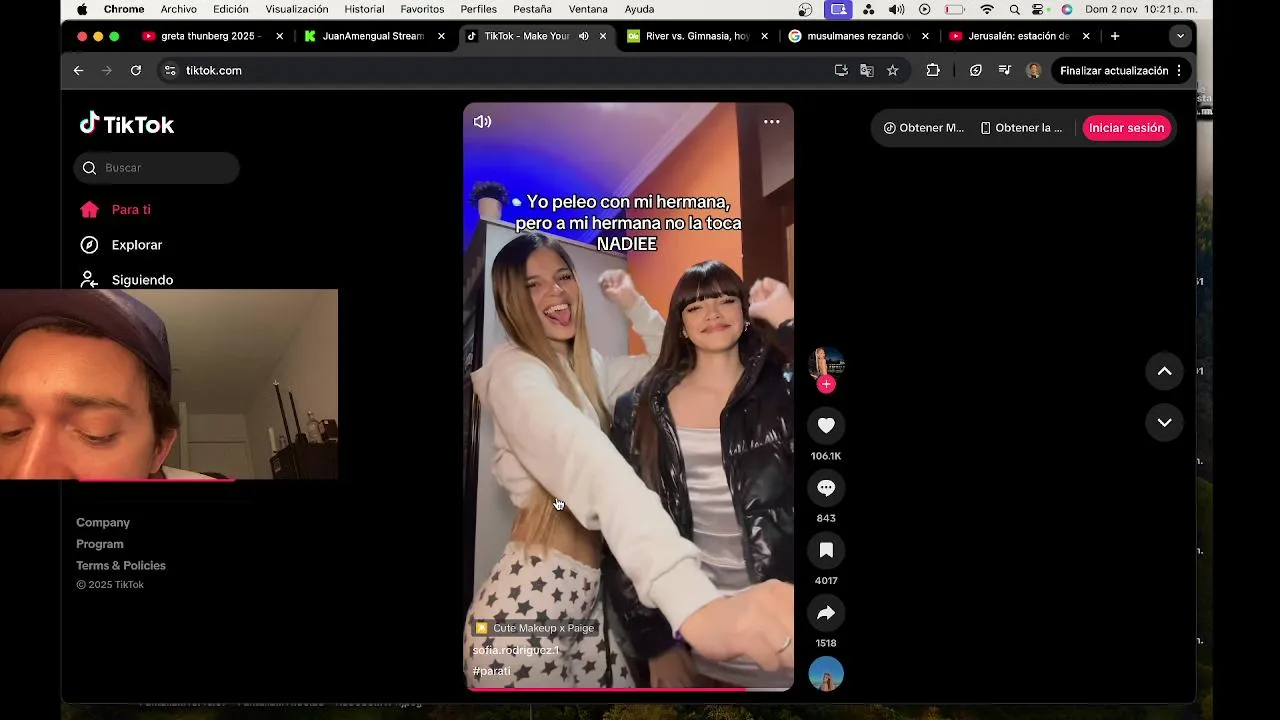
Task: Expand the tab search dropdown
Action: 1180,36
